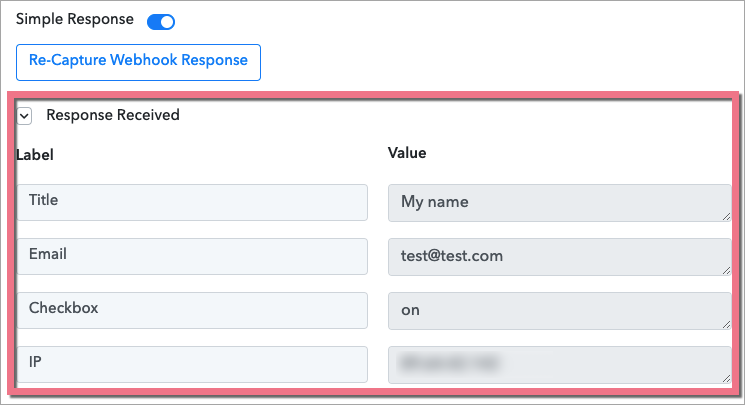Click the Response Received section title
This screenshot has width=745, height=405.
pos(112,115)
